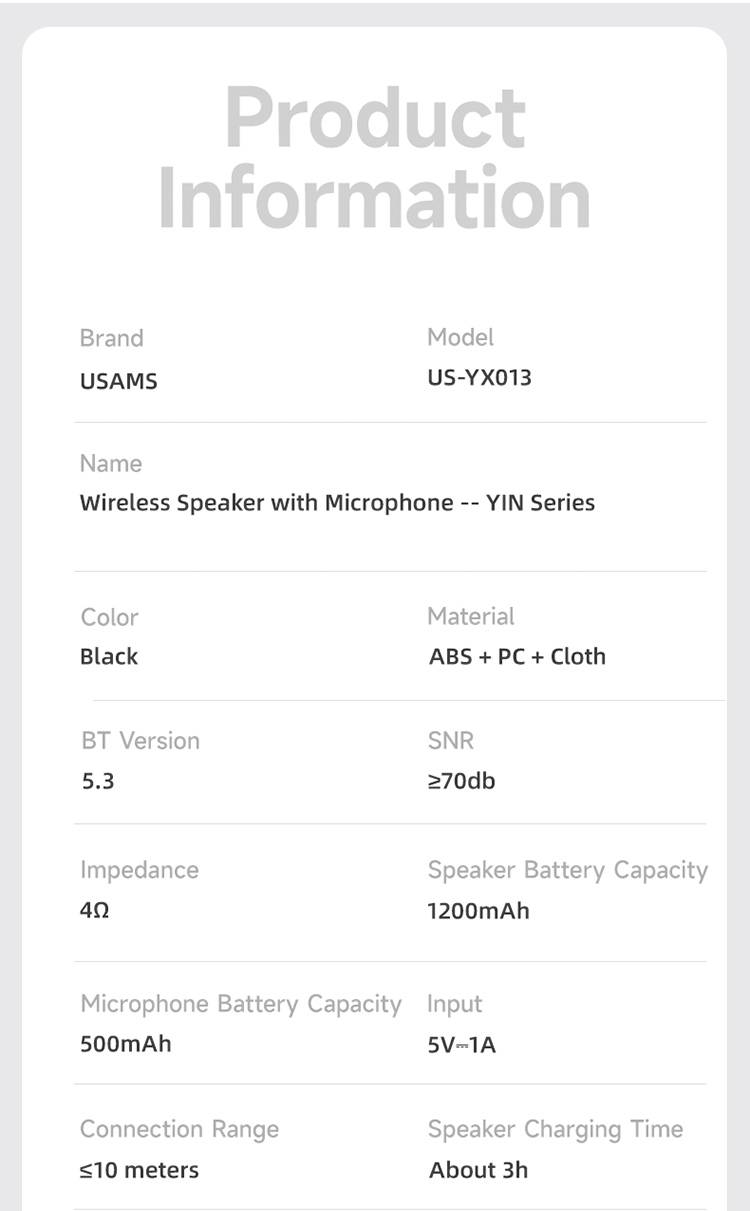This screenshot has height=1211, width=750.
Task: Select the Speaker Battery Capacity label
Action: click(x=567, y=870)
